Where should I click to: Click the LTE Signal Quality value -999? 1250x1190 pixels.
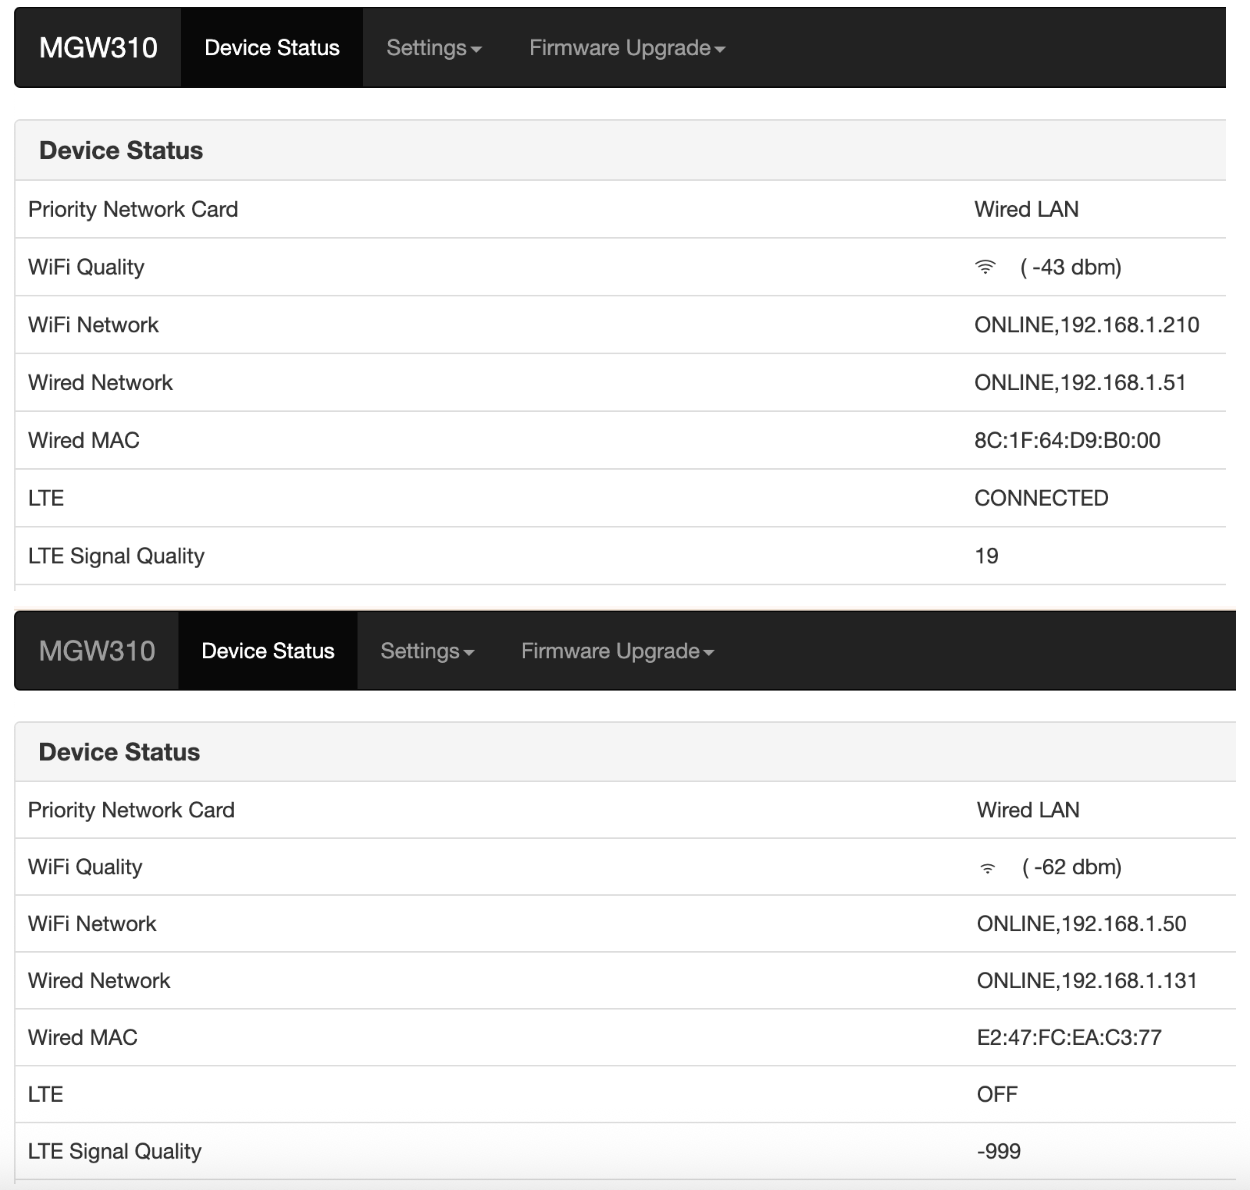(x=999, y=1152)
